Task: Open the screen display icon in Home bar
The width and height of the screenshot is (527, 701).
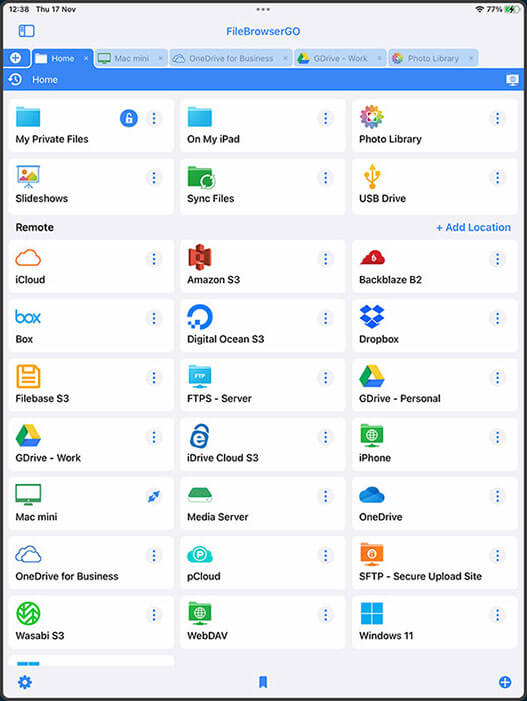Action: tap(512, 80)
